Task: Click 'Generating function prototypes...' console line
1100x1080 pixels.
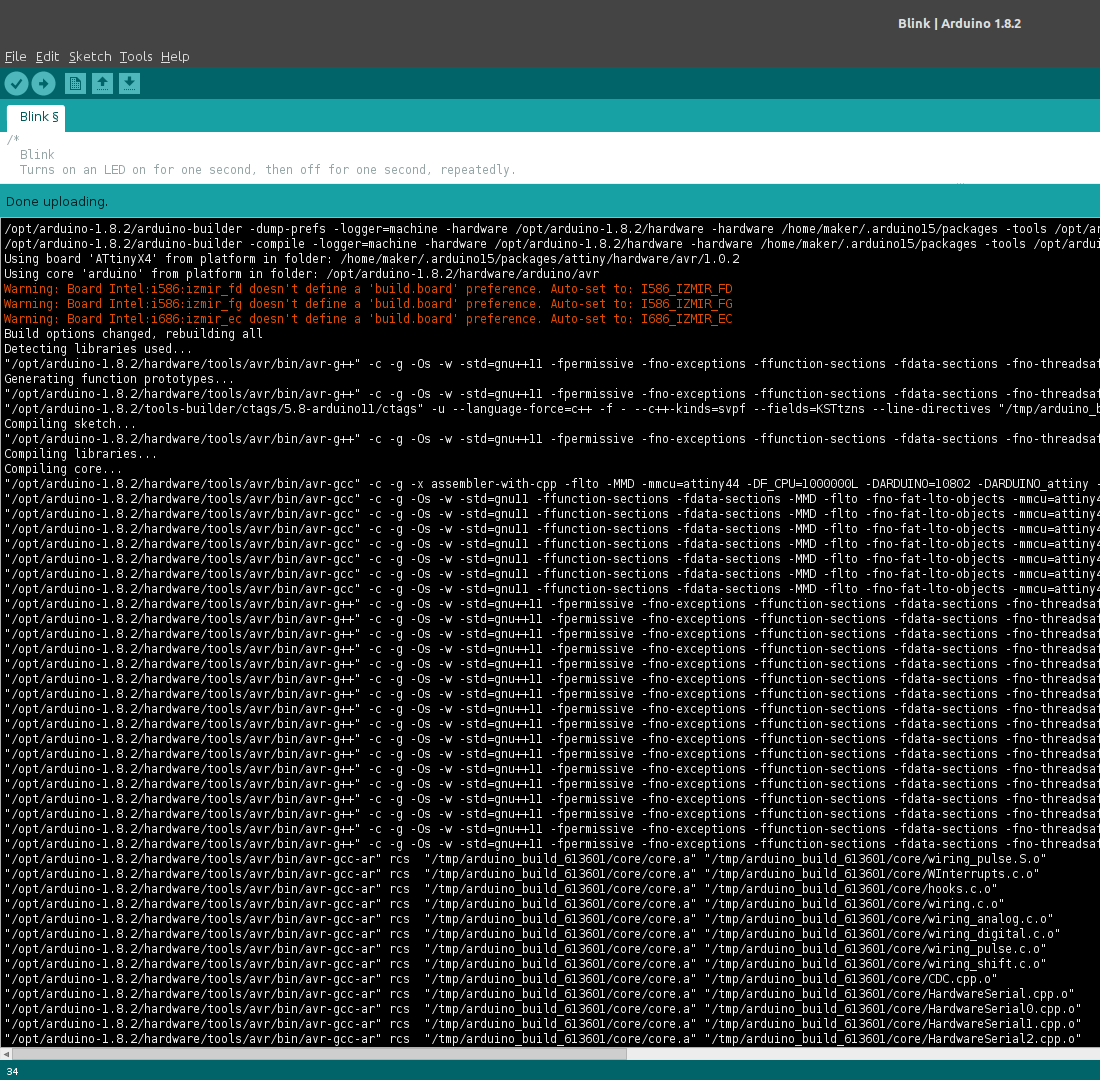Action: pos(119,379)
